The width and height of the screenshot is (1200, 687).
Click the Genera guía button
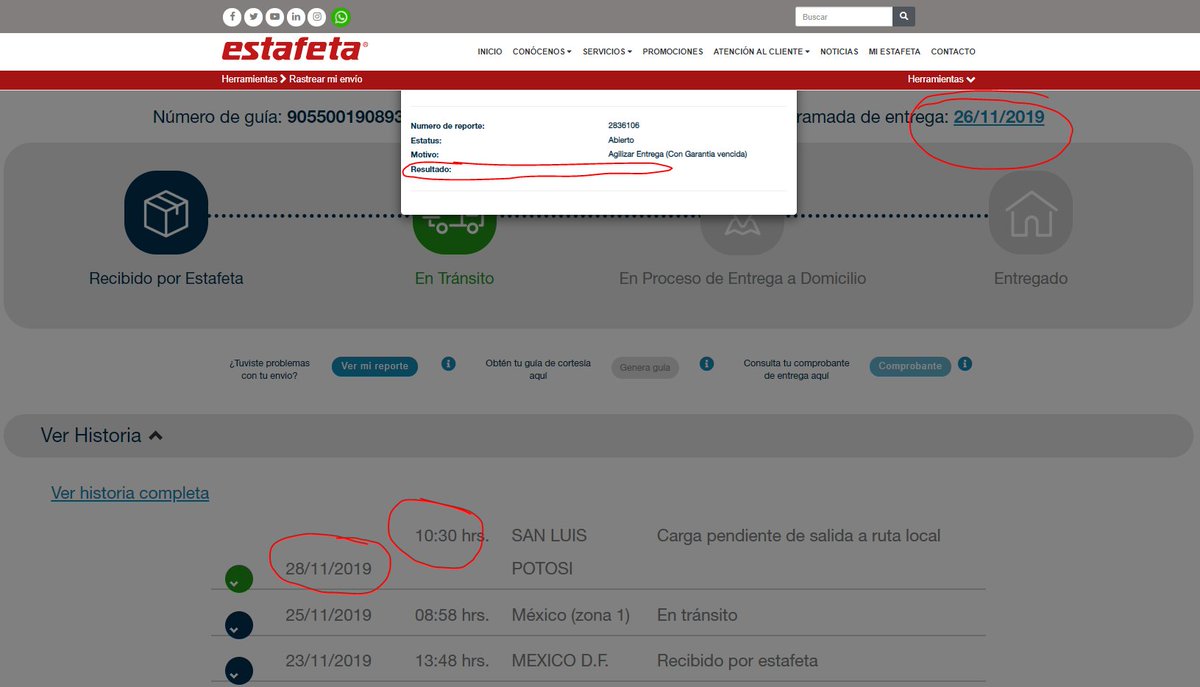tap(645, 368)
